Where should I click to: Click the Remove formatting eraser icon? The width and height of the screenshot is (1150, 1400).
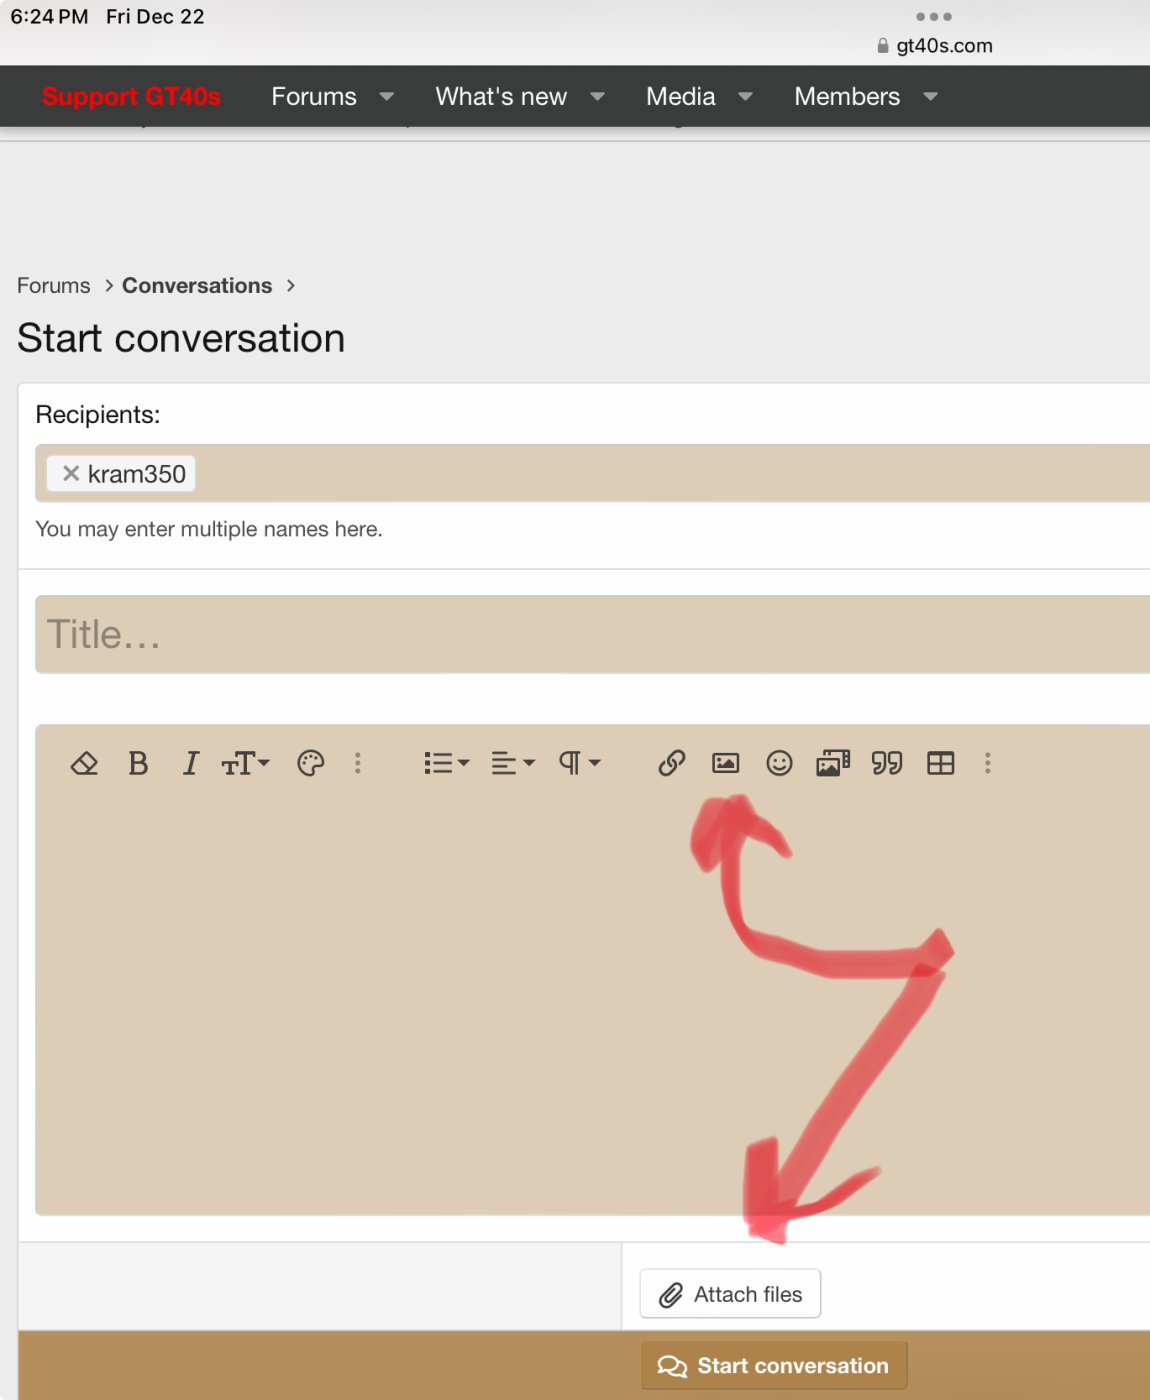84,764
